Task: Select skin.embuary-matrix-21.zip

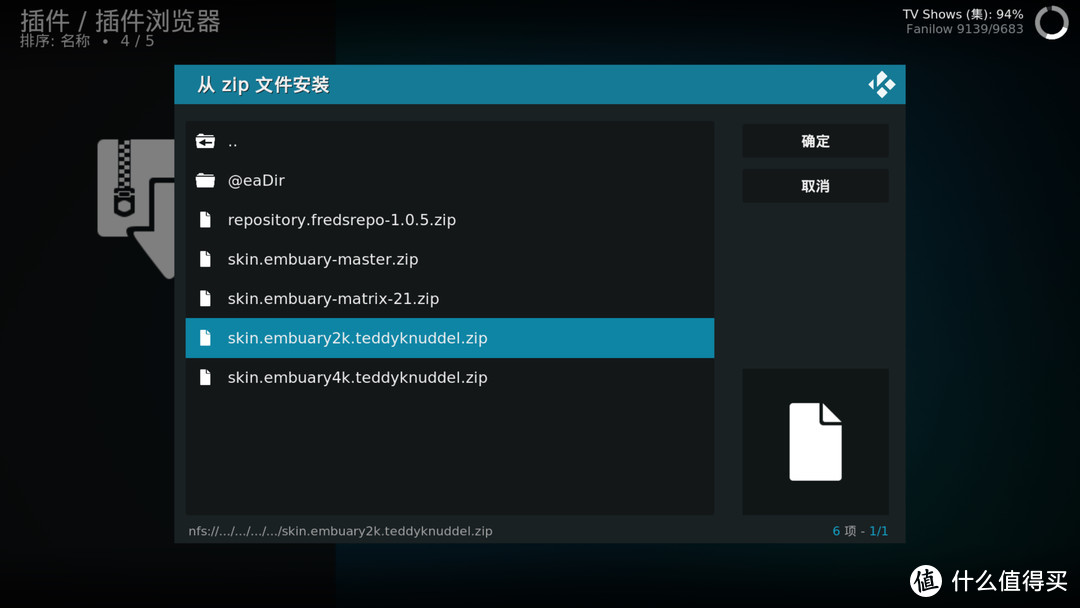Action: 450,298
